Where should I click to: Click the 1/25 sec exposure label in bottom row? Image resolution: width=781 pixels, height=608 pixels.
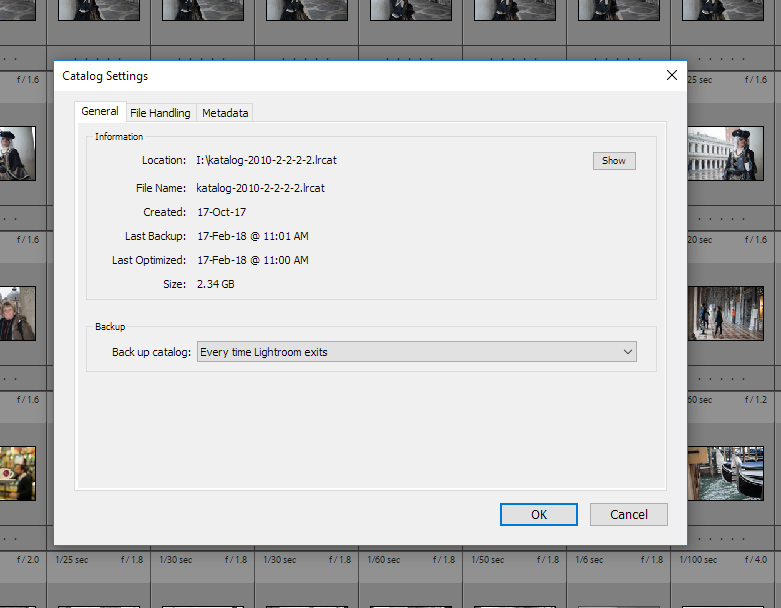pos(72,560)
